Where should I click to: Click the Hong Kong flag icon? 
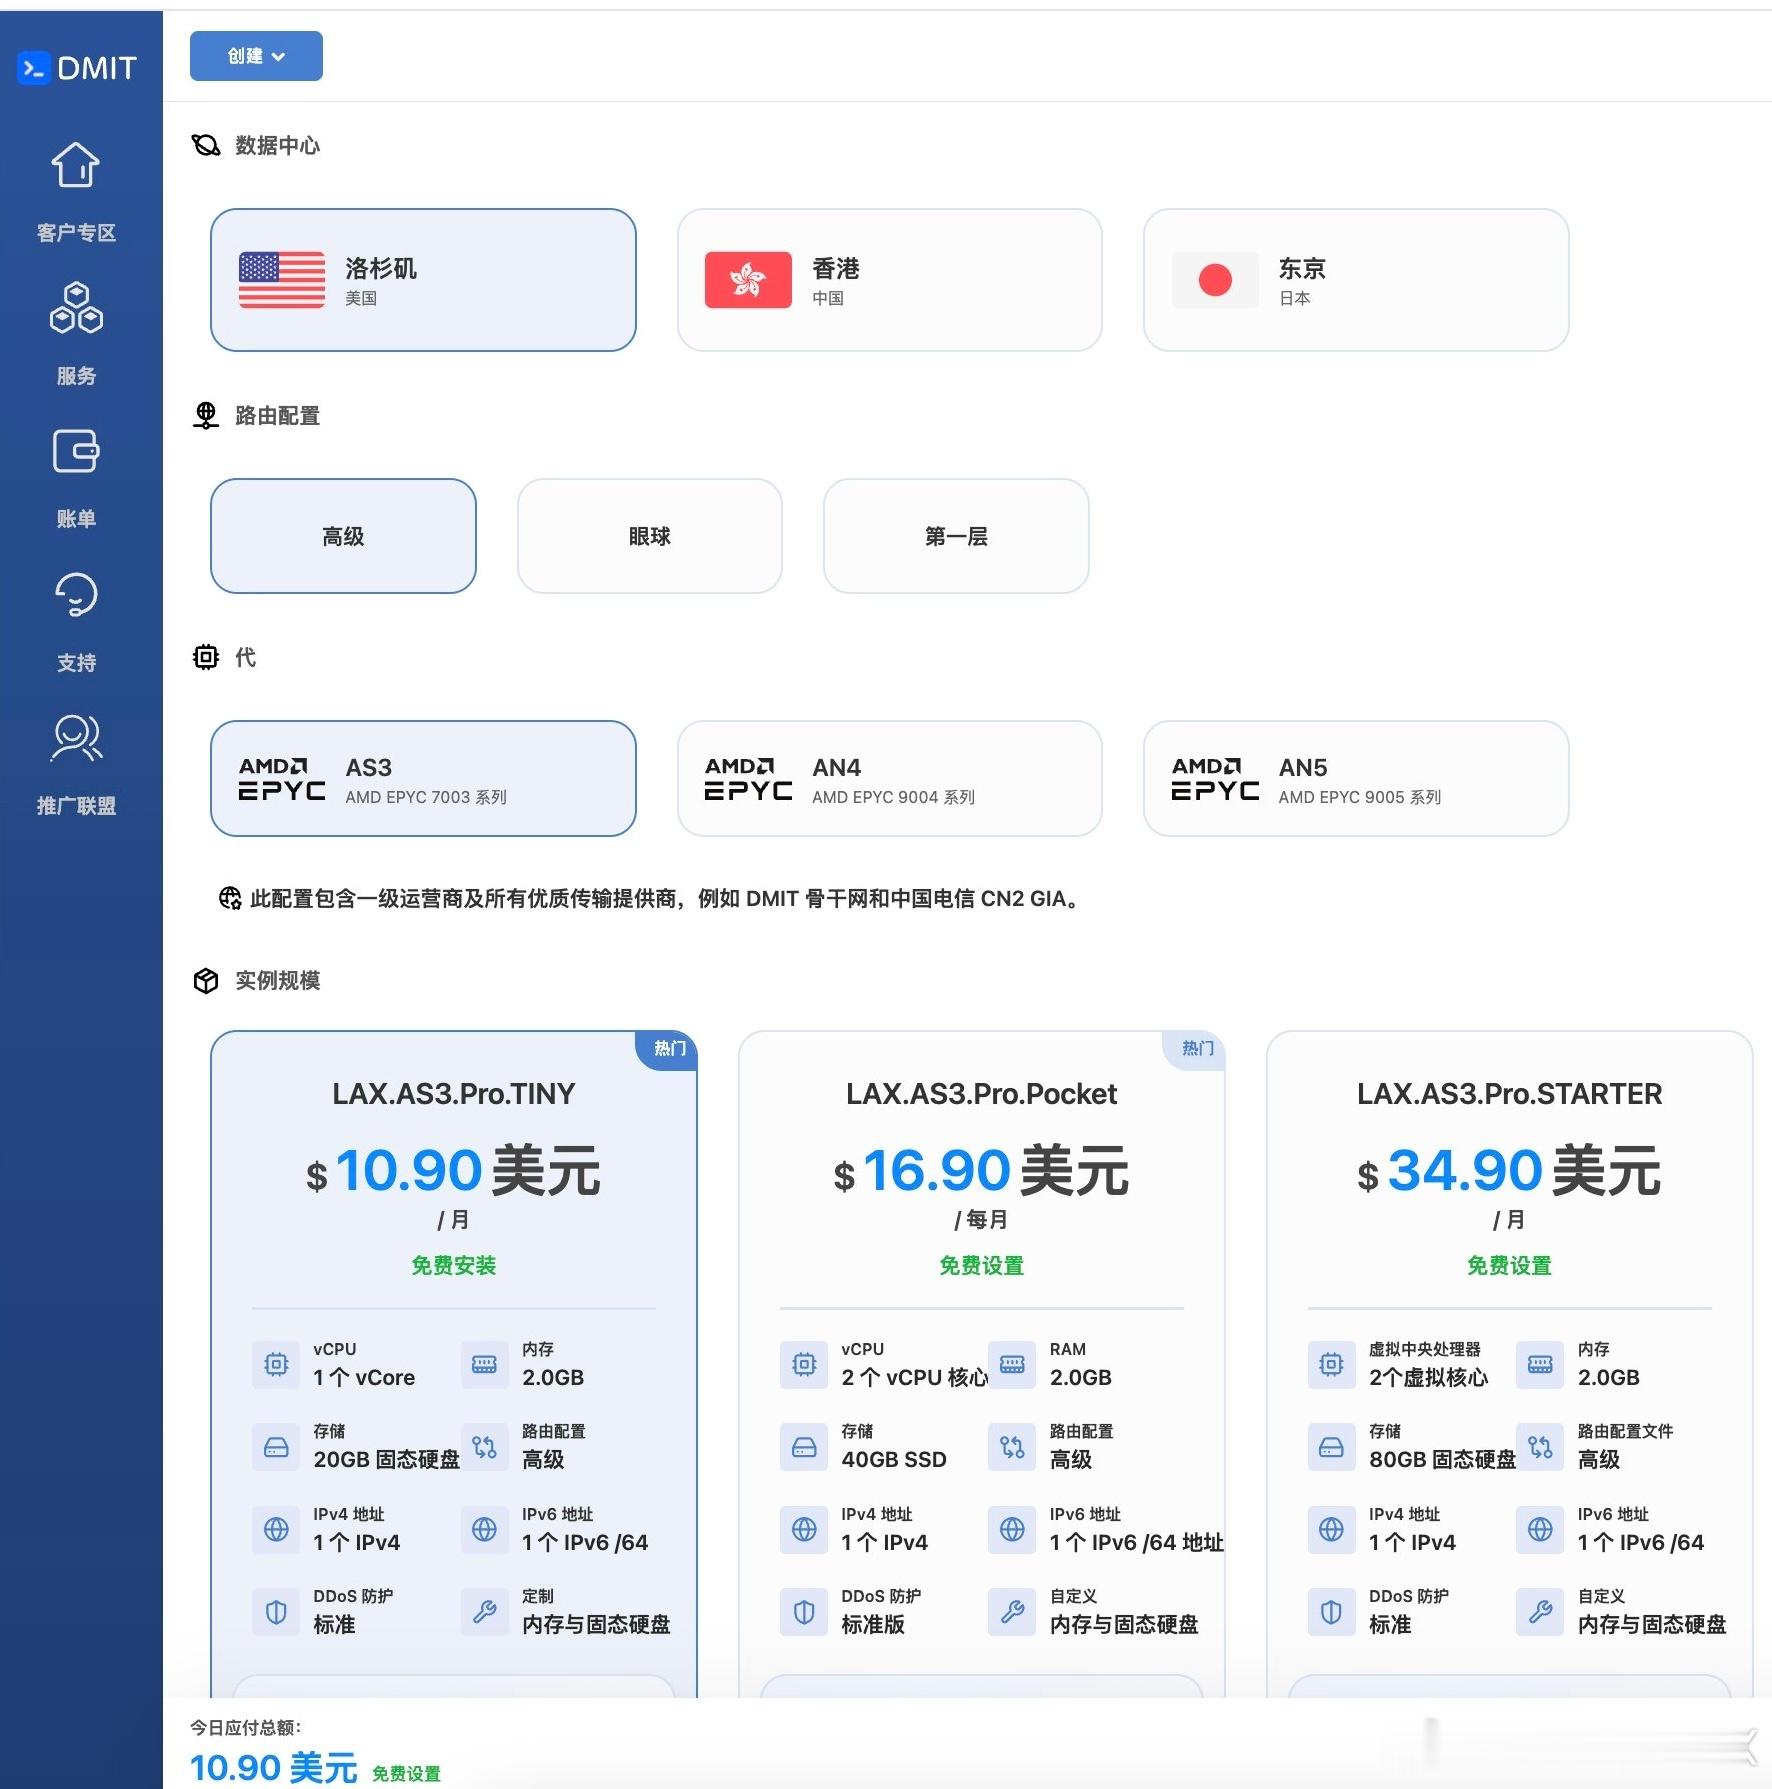pyautogui.click(x=748, y=280)
